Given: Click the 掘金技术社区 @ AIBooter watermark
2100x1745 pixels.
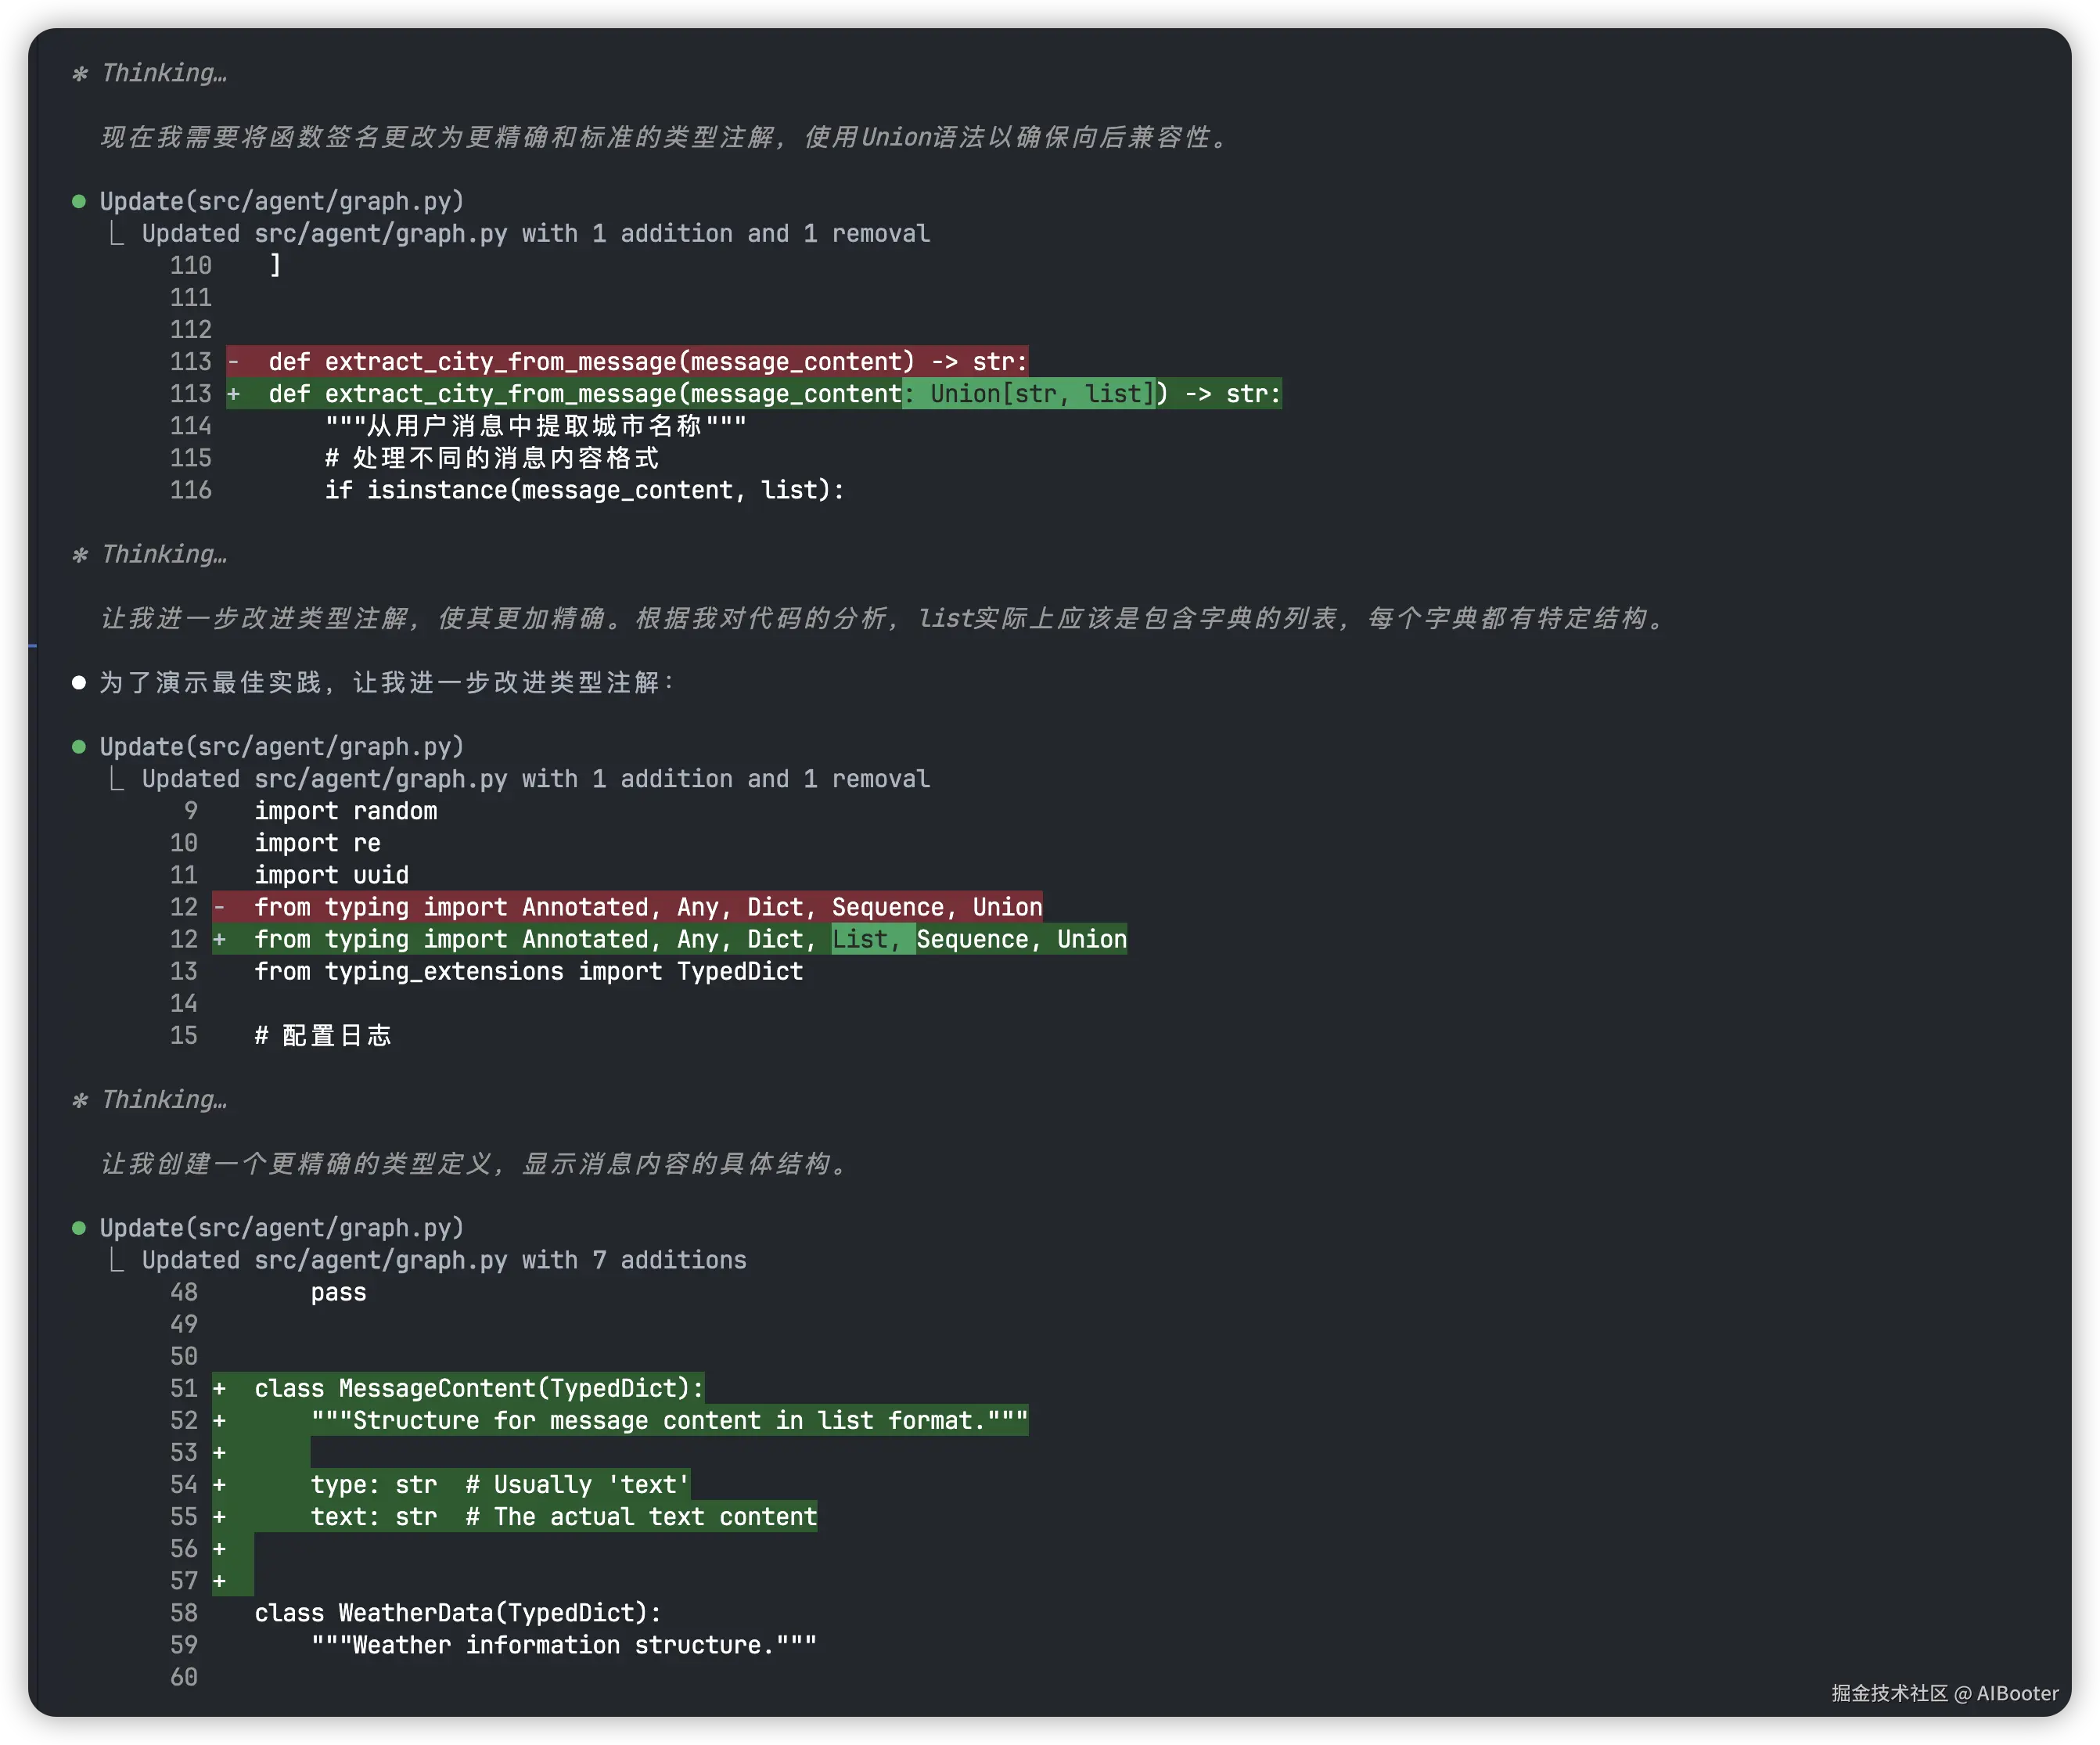Looking at the screenshot, I should [x=1944, y=1693].
